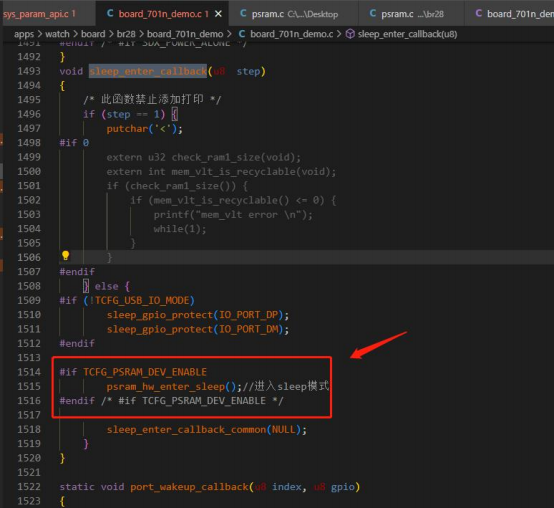Click the C file icon in the breadcrumb path
Screen dimensions: 554x508
coord(242,34)
